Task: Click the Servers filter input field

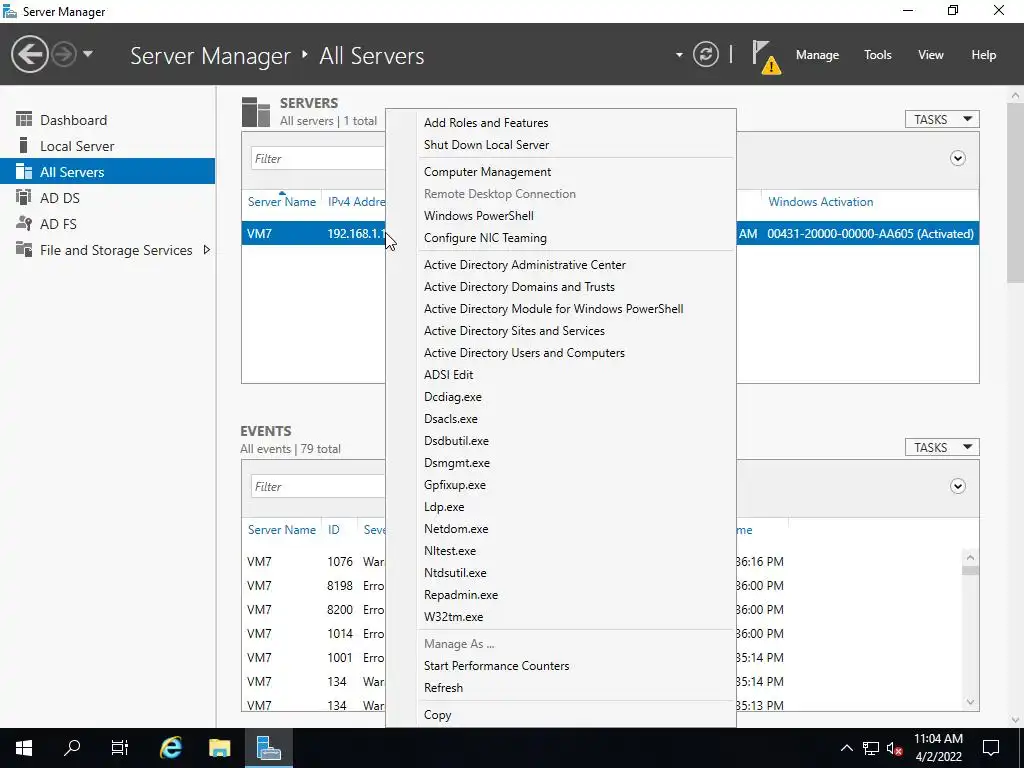Action: [317, 159]
